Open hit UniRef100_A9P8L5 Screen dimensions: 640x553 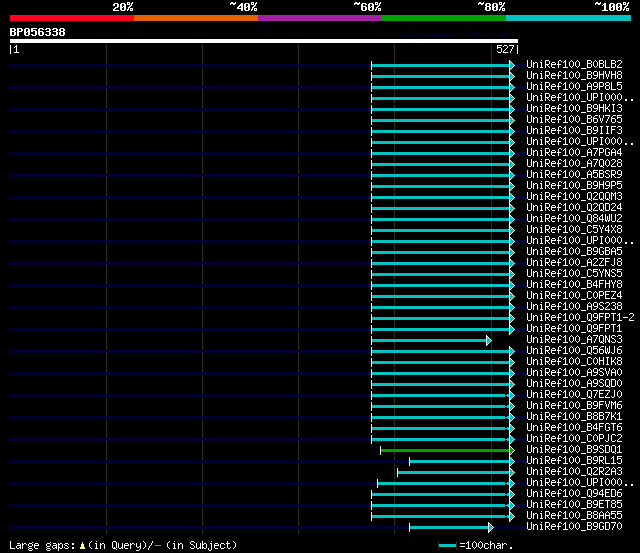pos(574,87)
